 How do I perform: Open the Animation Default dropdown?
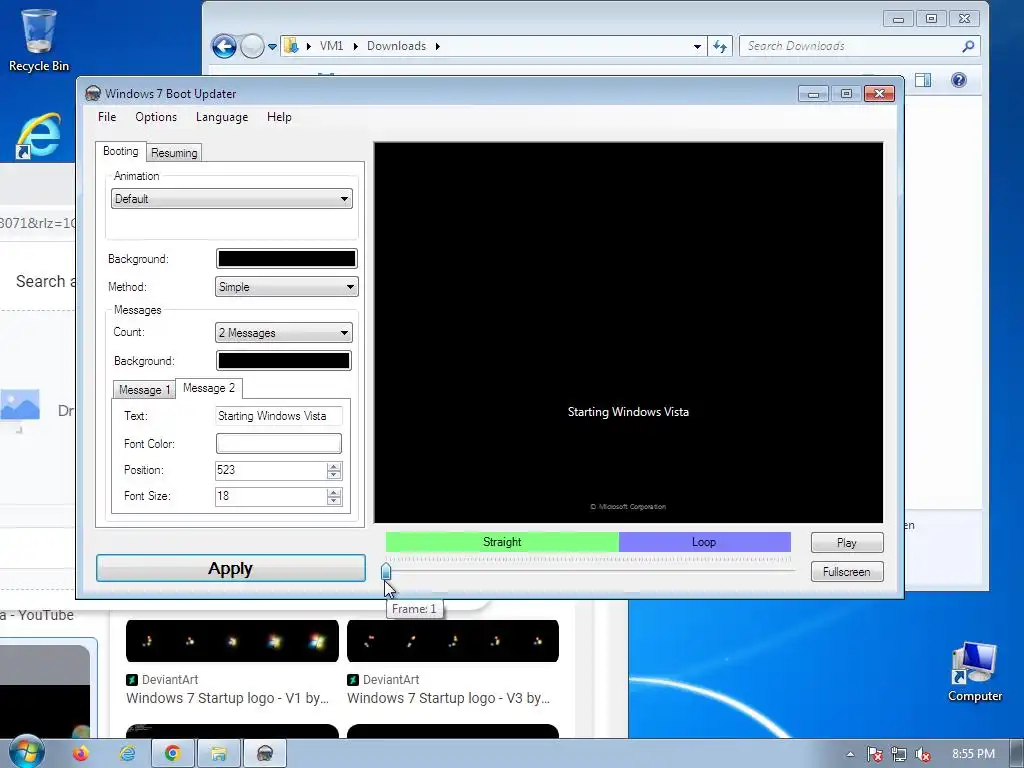coord(232,199)
